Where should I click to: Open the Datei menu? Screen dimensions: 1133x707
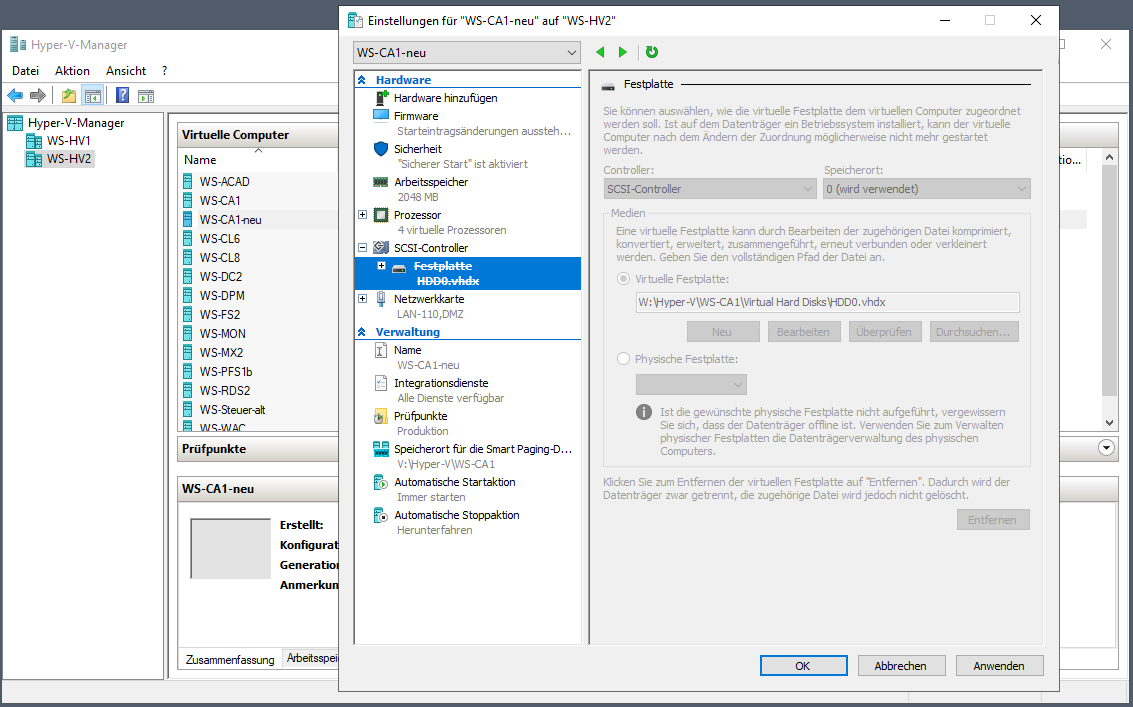pos(25,71)
